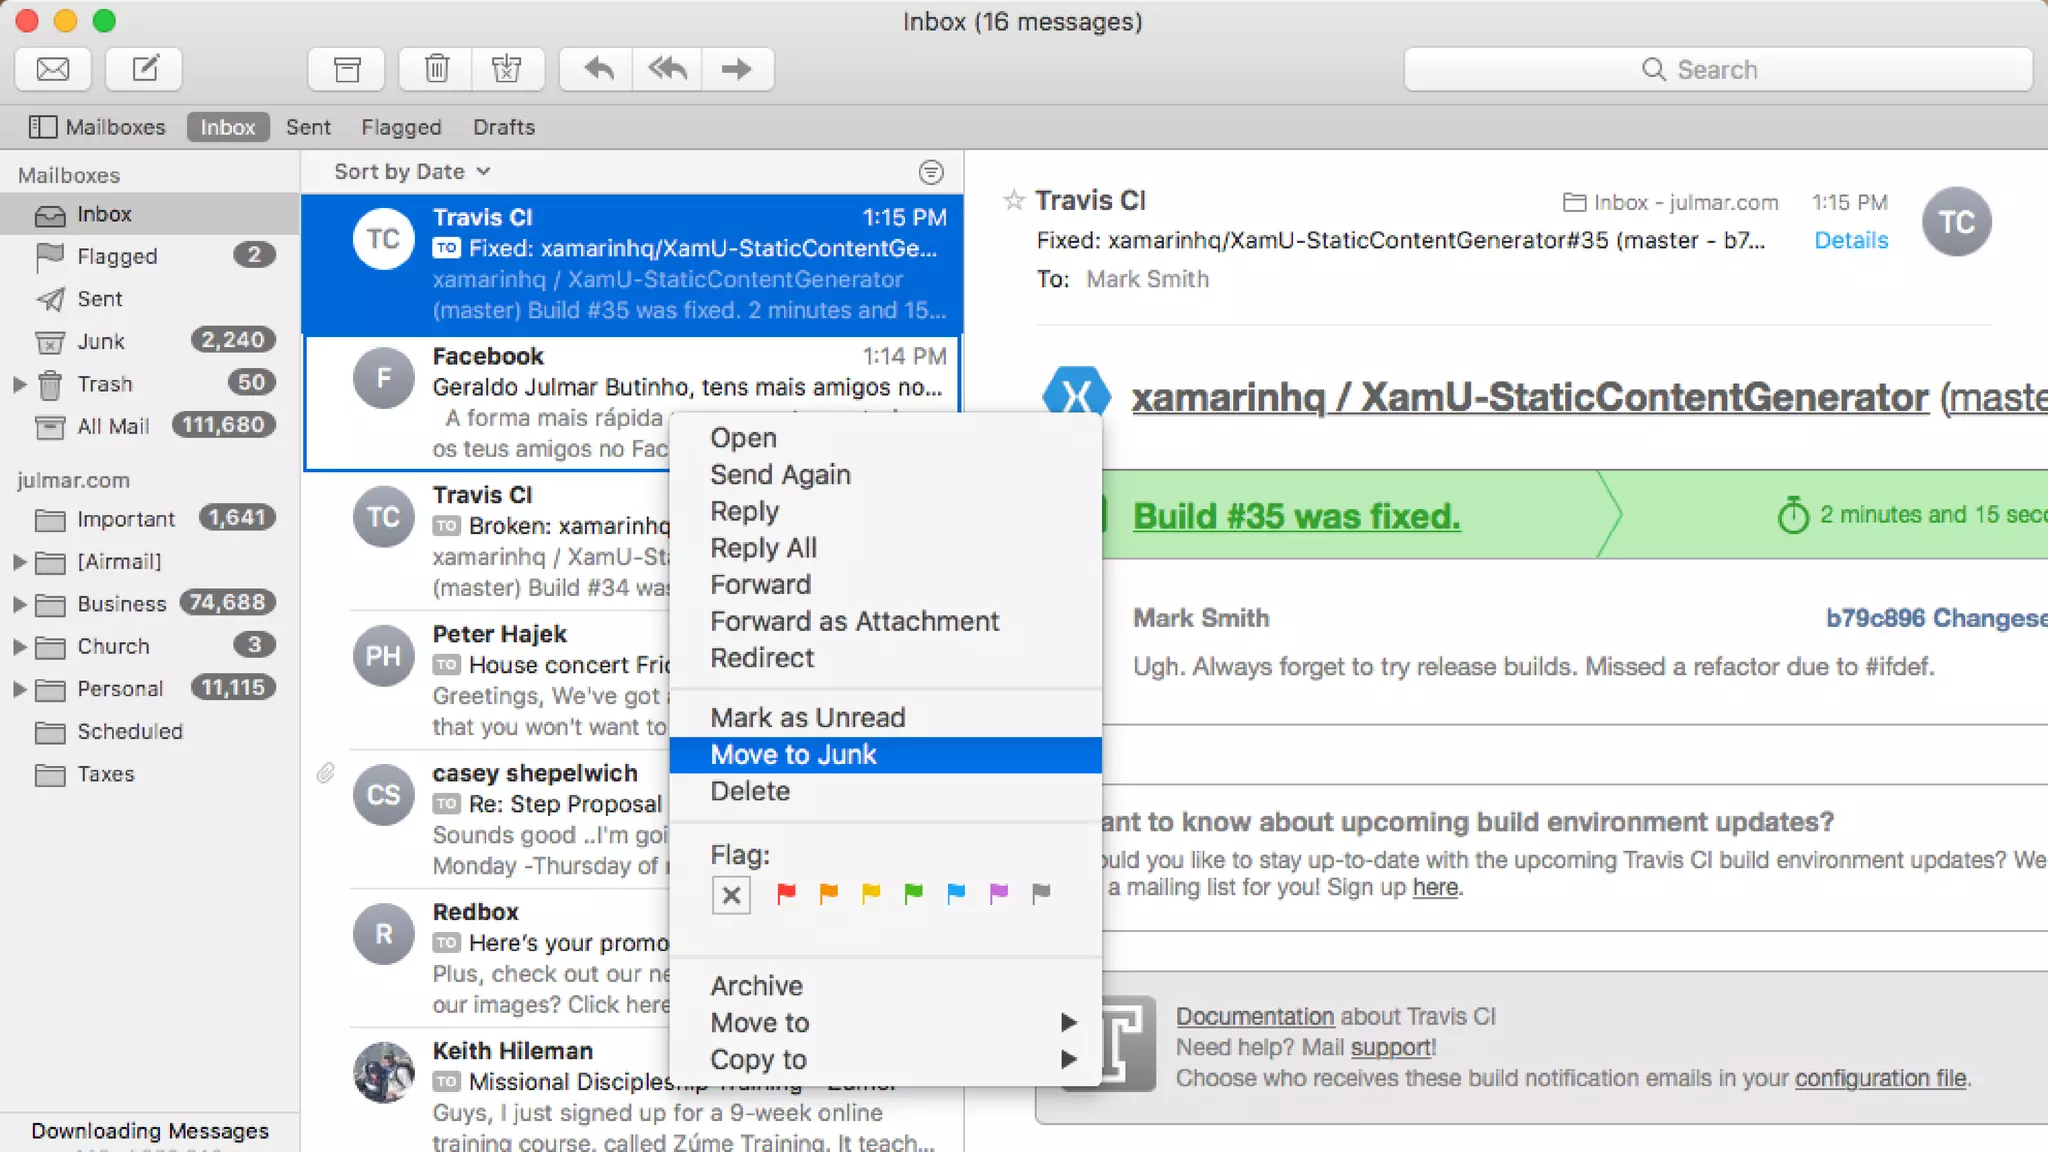The width and height of the screenshot is (2048, 1152).
Task: Open the Build #35 was fixed link
Action: (1296, 516)
